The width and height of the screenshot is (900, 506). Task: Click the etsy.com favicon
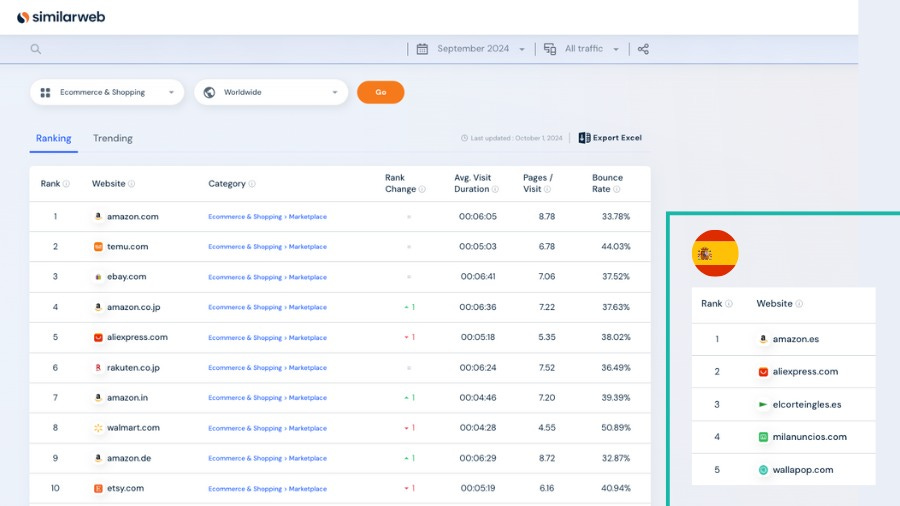(98, 489)
